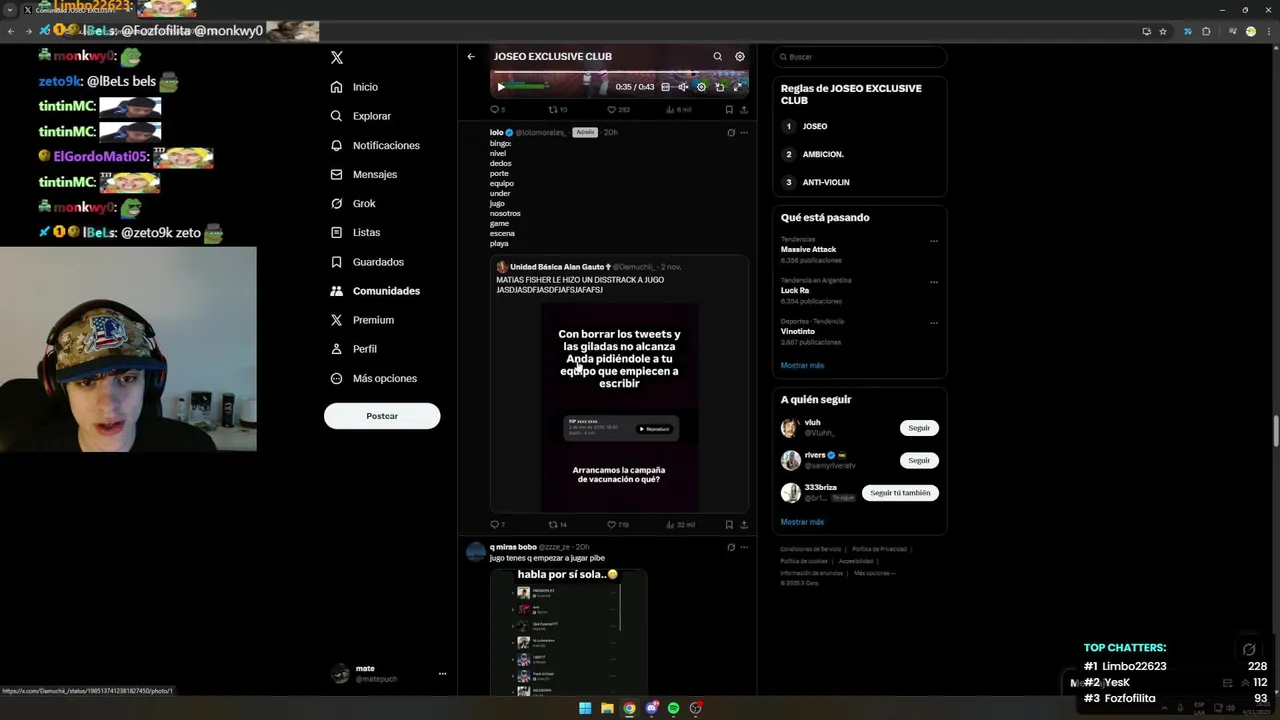
Task: Click Grok icon on lolo's post
Action: pos(731,132)
